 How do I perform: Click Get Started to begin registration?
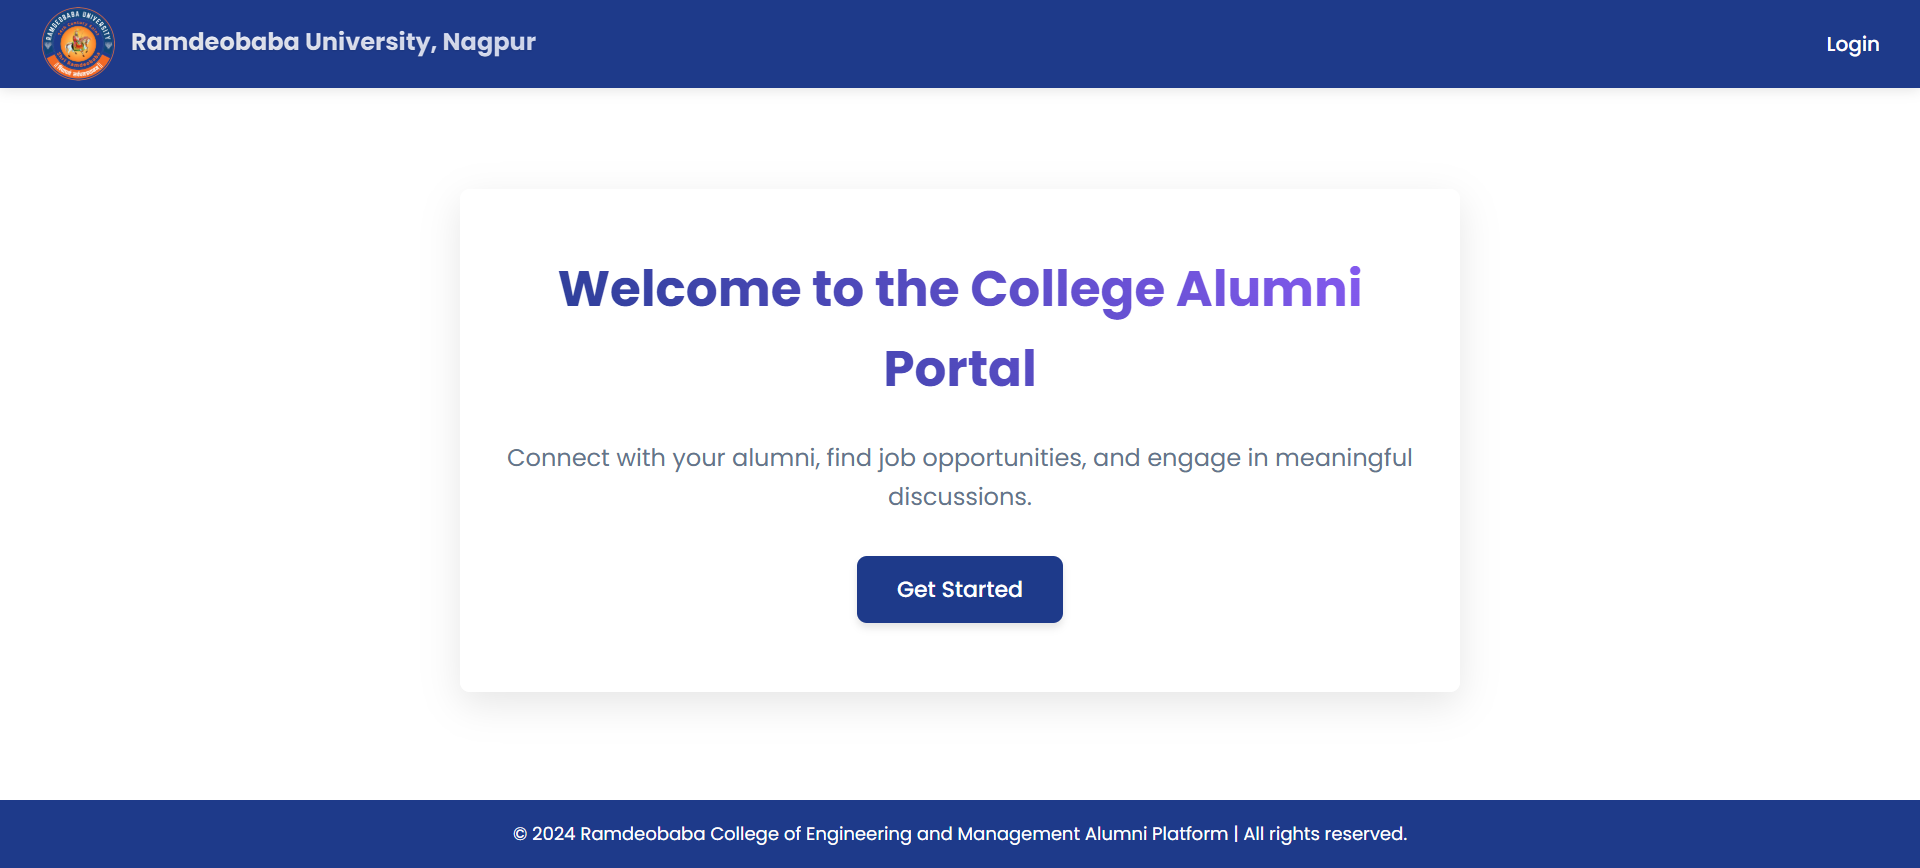point(959,589)
